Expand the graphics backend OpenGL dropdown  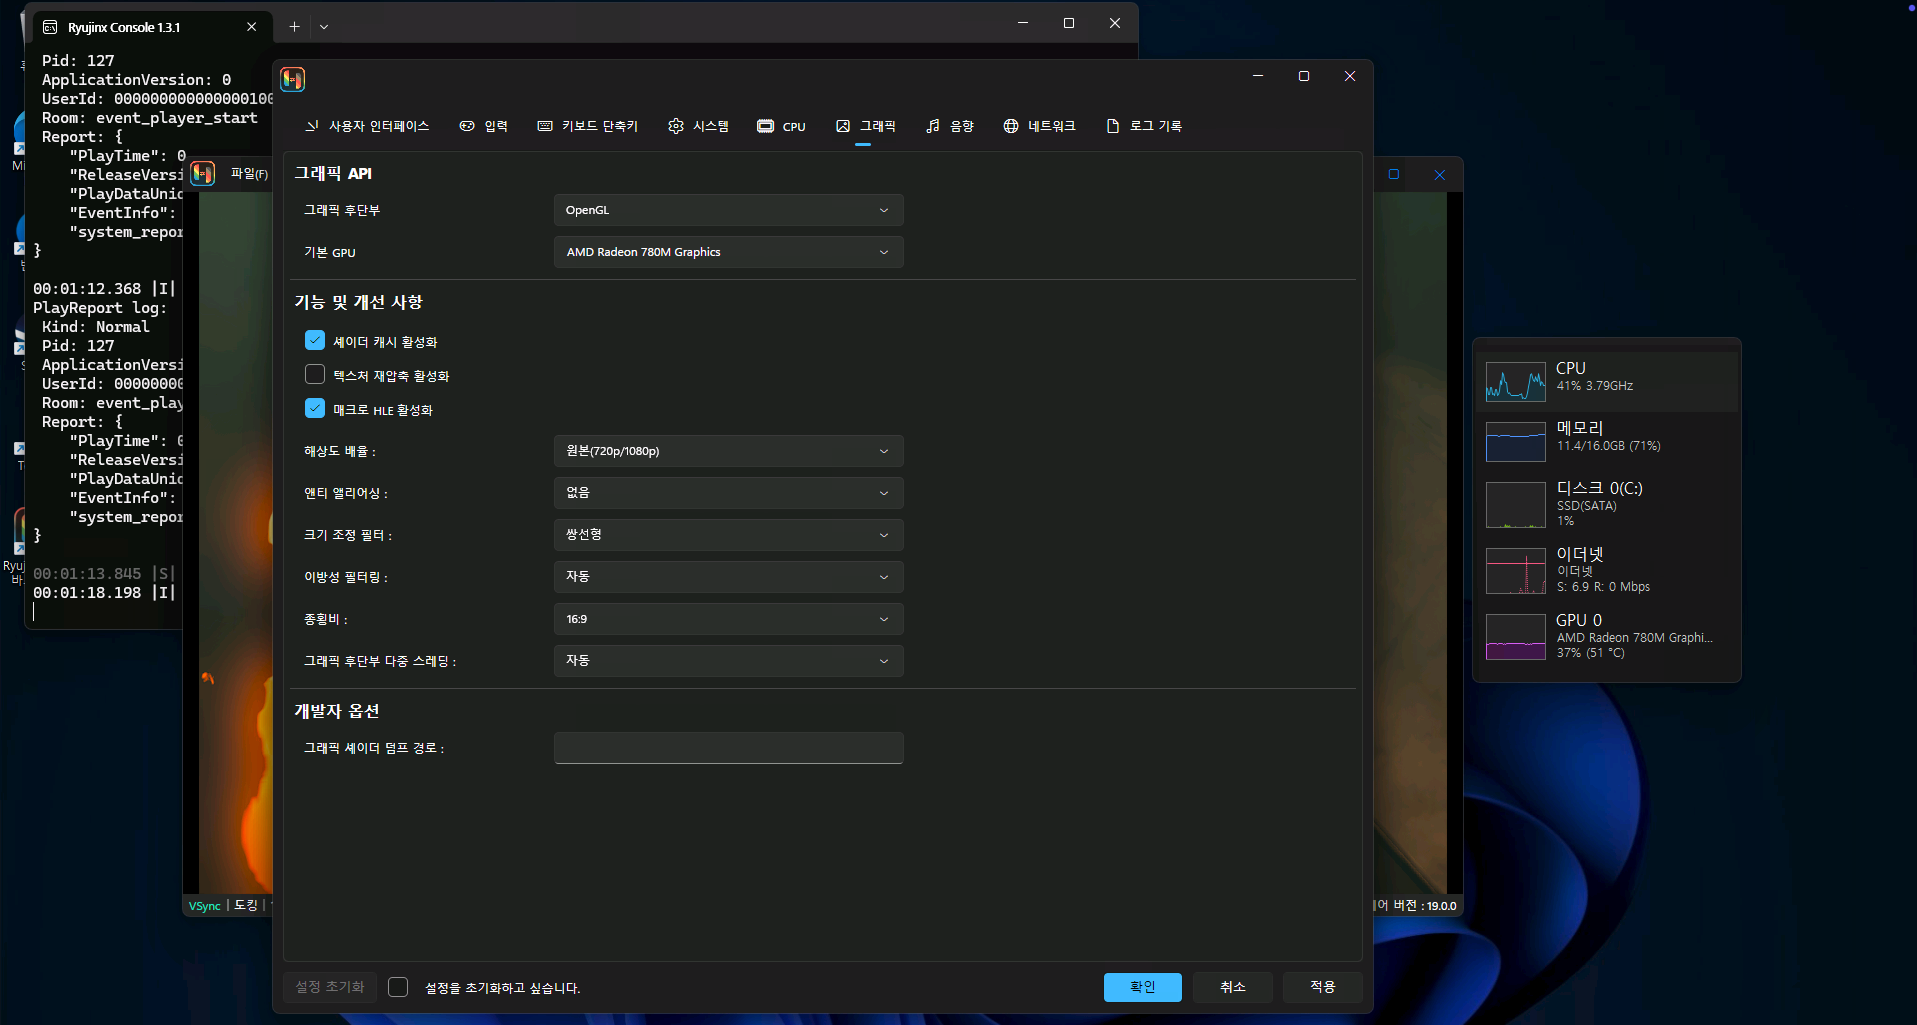pyautogui.click(x=728, y=210)
